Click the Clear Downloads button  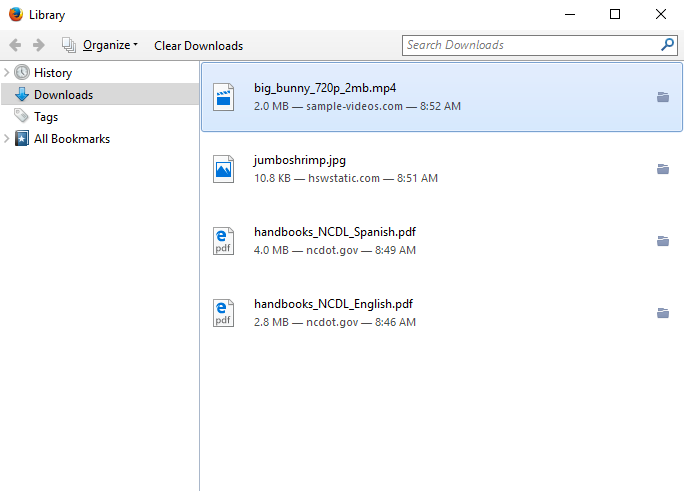(x=198, y=45)
